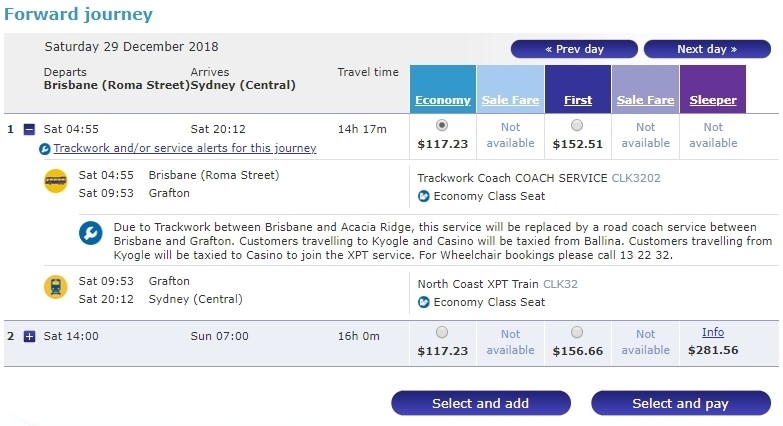Click the wrench icon beside the service alerts link

point(45,149)
